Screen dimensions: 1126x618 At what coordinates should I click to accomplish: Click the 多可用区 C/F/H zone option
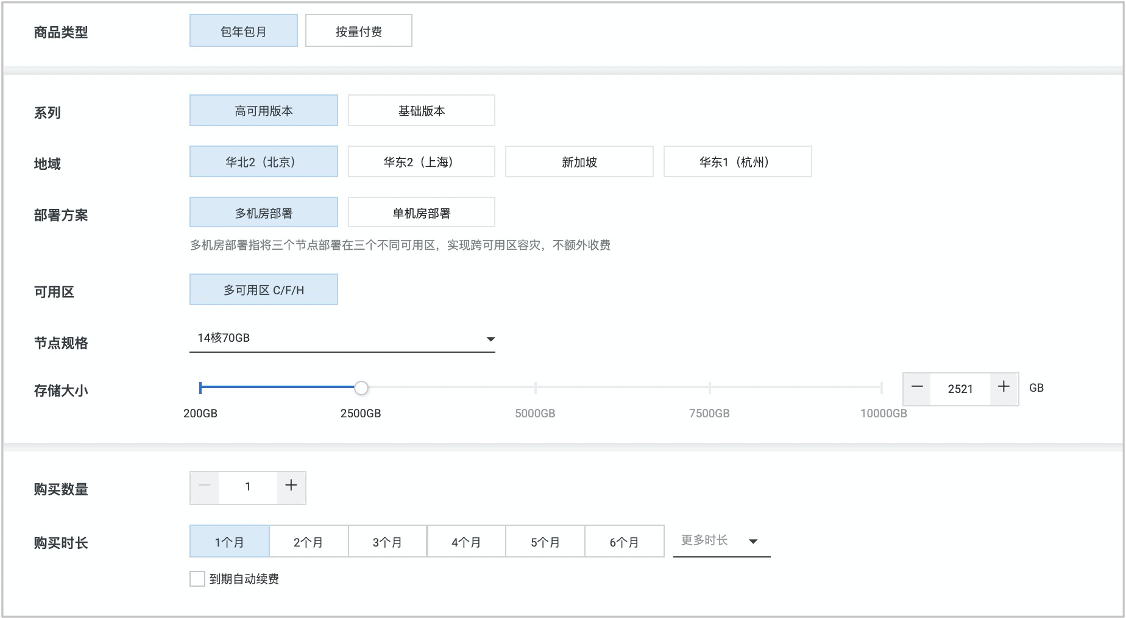[x=263, y=290]
